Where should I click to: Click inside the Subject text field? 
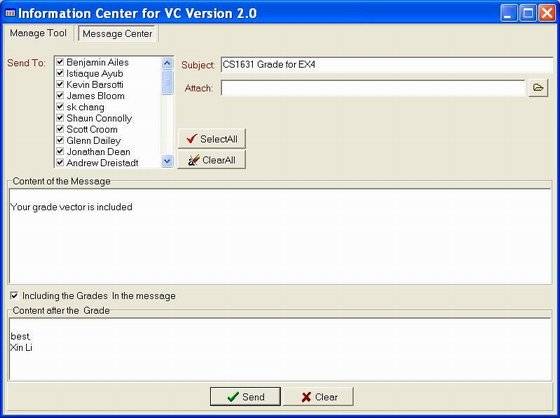(387, 65)
